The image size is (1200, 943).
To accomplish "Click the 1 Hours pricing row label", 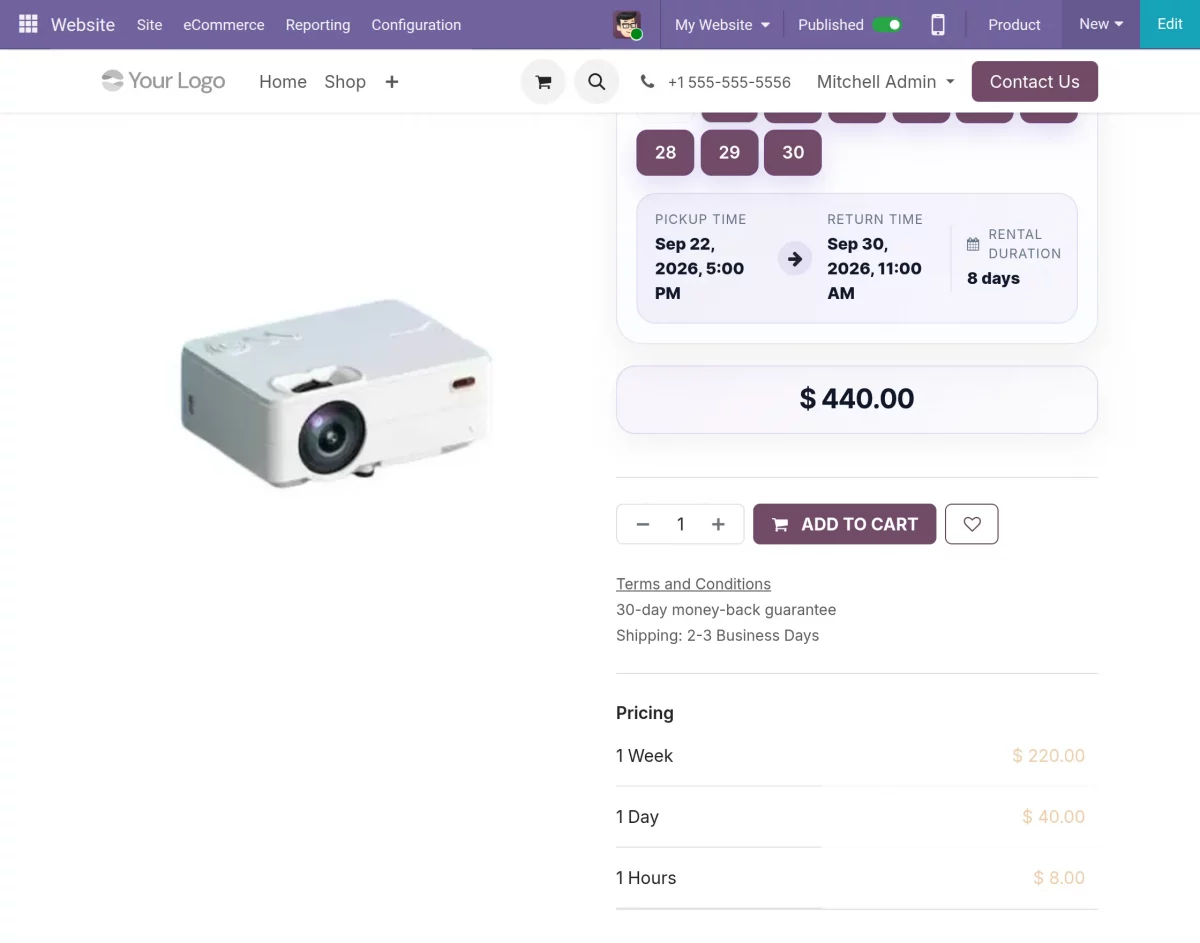I will (x=646, y=878).
